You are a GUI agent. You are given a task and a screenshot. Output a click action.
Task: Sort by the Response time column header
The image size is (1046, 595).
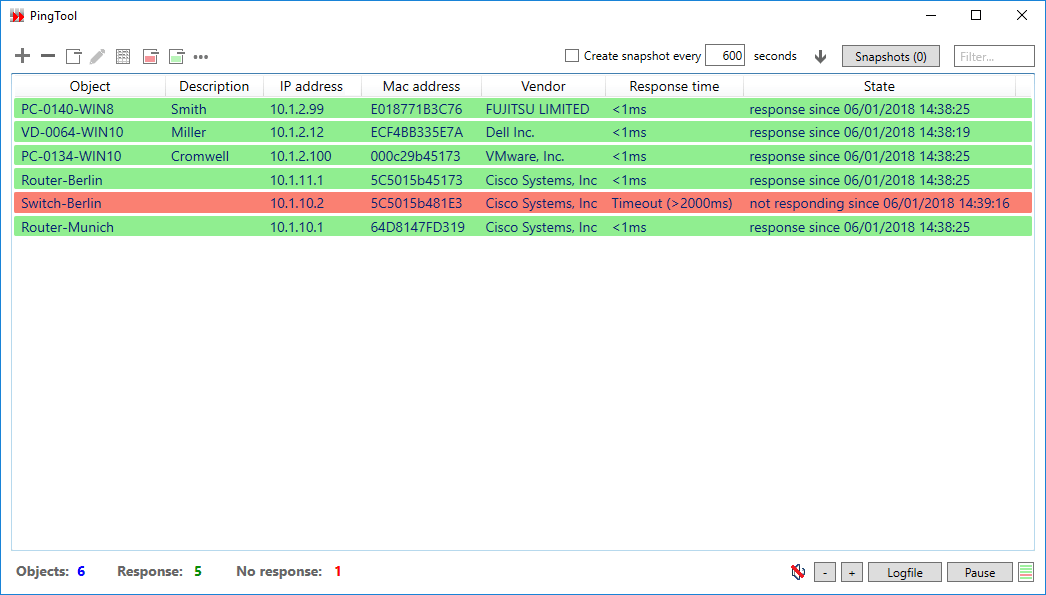[673, 86]
